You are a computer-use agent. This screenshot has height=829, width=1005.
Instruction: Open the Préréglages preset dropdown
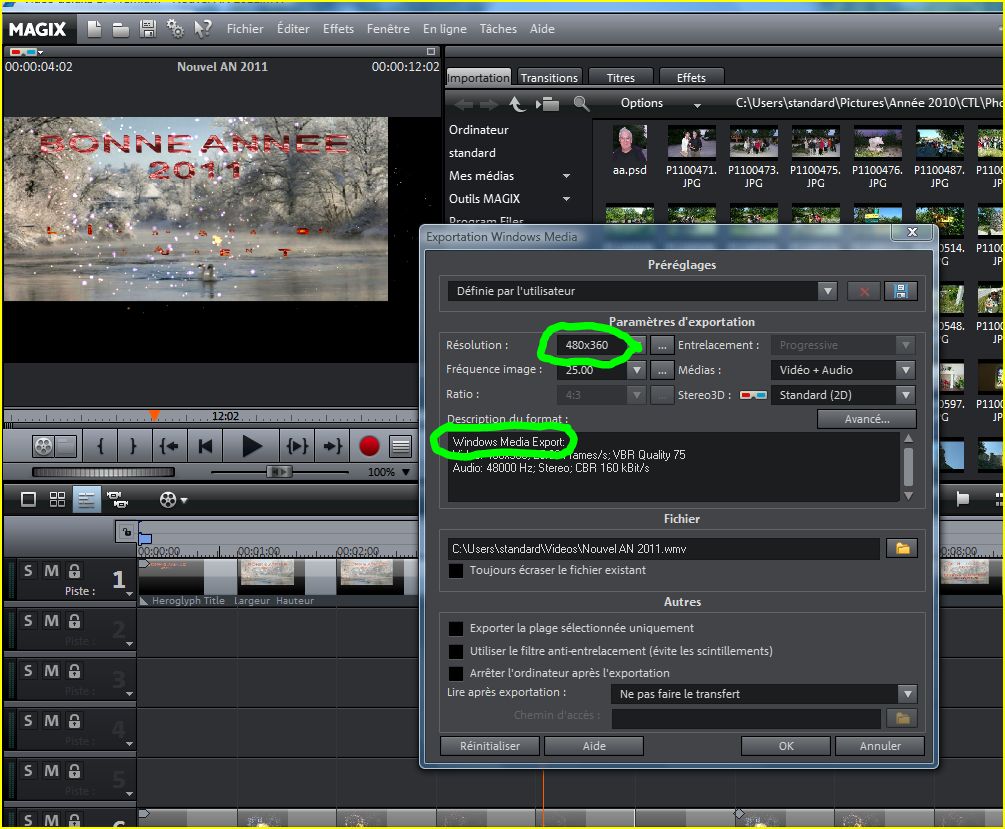[x=827, y=292]
